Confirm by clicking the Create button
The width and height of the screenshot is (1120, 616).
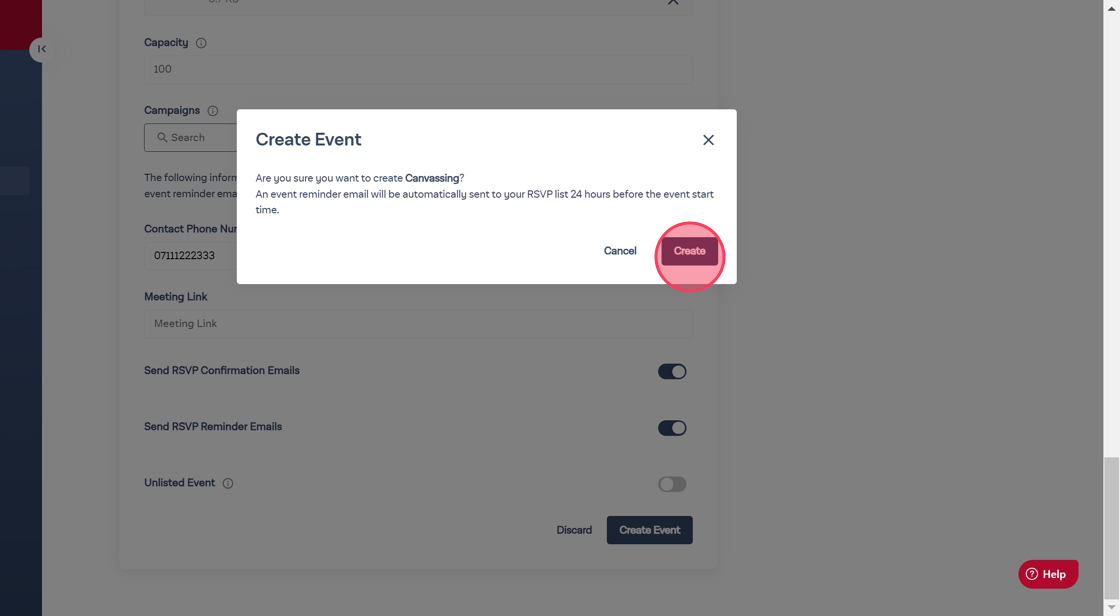689,251
